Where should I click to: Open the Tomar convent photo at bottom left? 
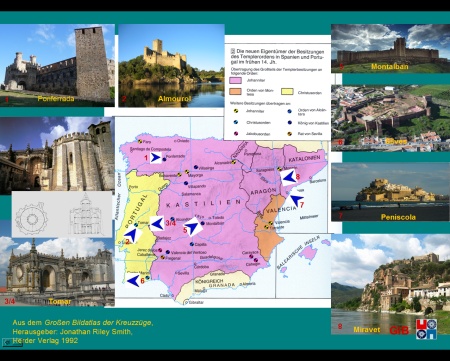pos(57,272)
